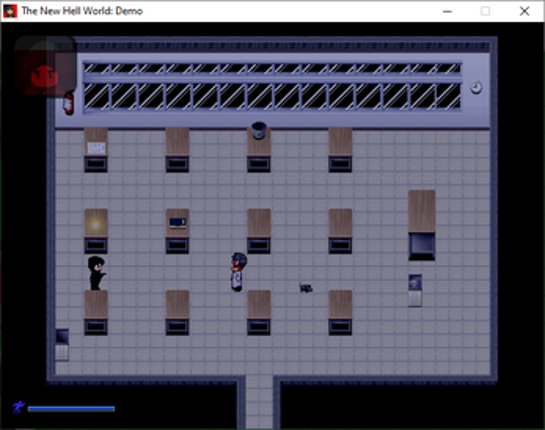Minimize the game window

point(447,11)
